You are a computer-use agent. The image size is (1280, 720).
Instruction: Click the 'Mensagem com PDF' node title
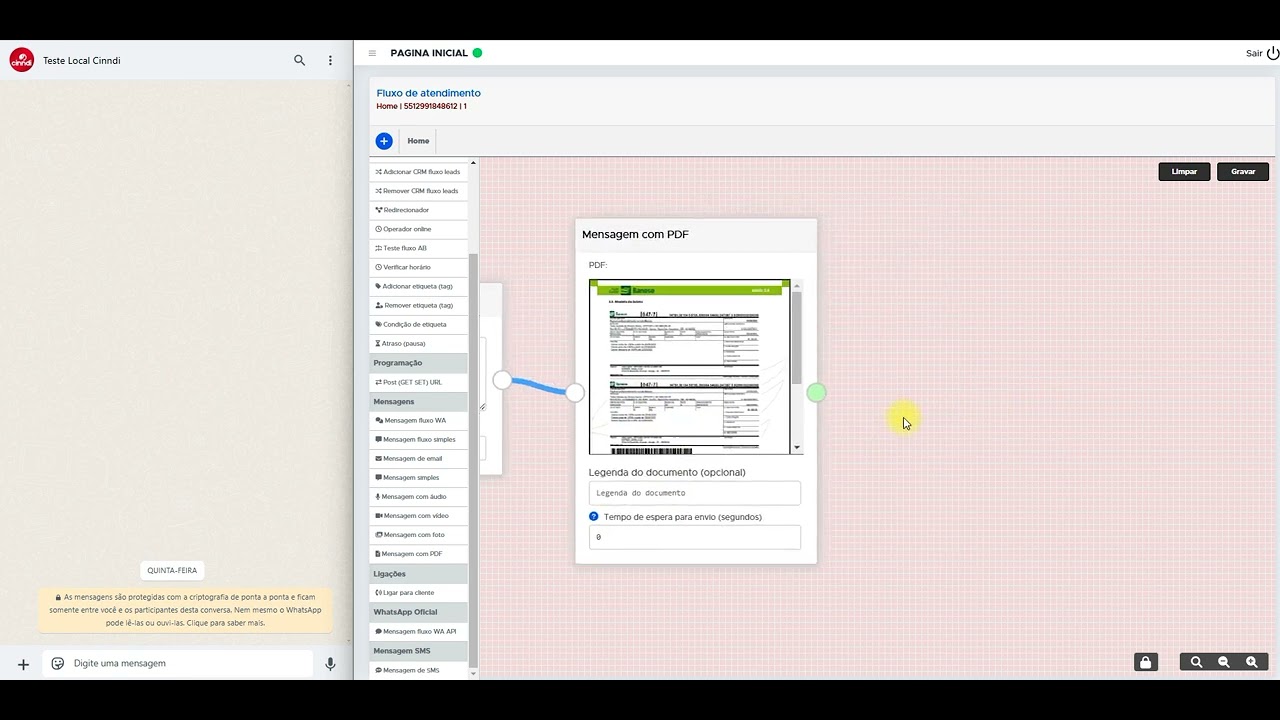point(635,234)
